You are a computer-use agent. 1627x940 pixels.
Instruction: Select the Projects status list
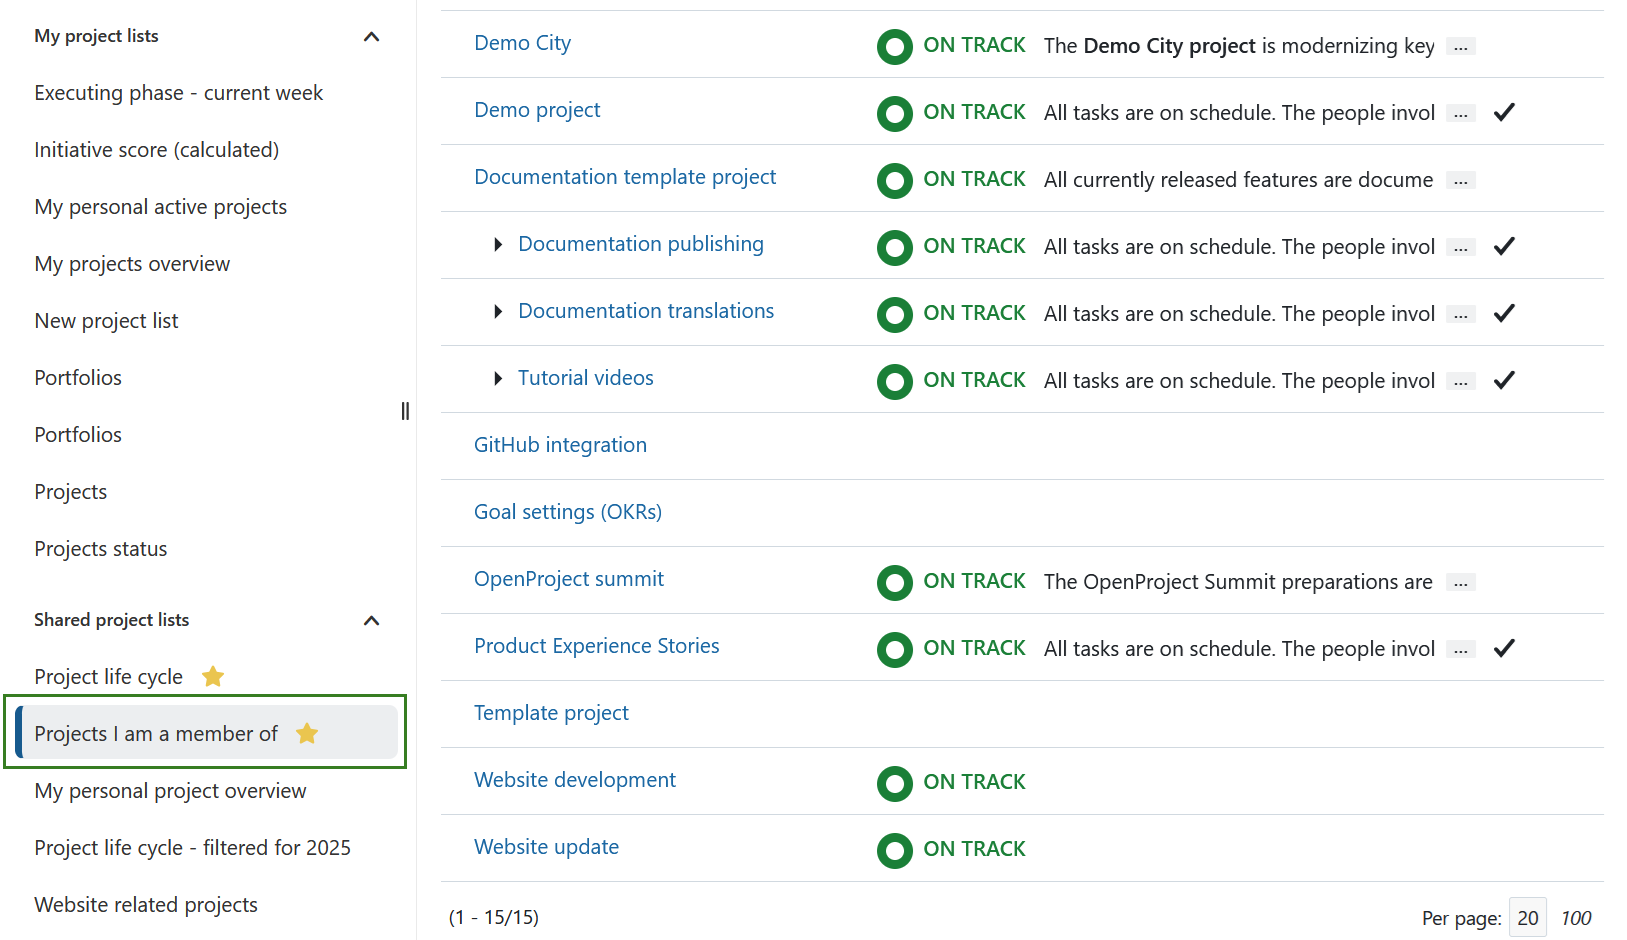click(x=100, y=548)
